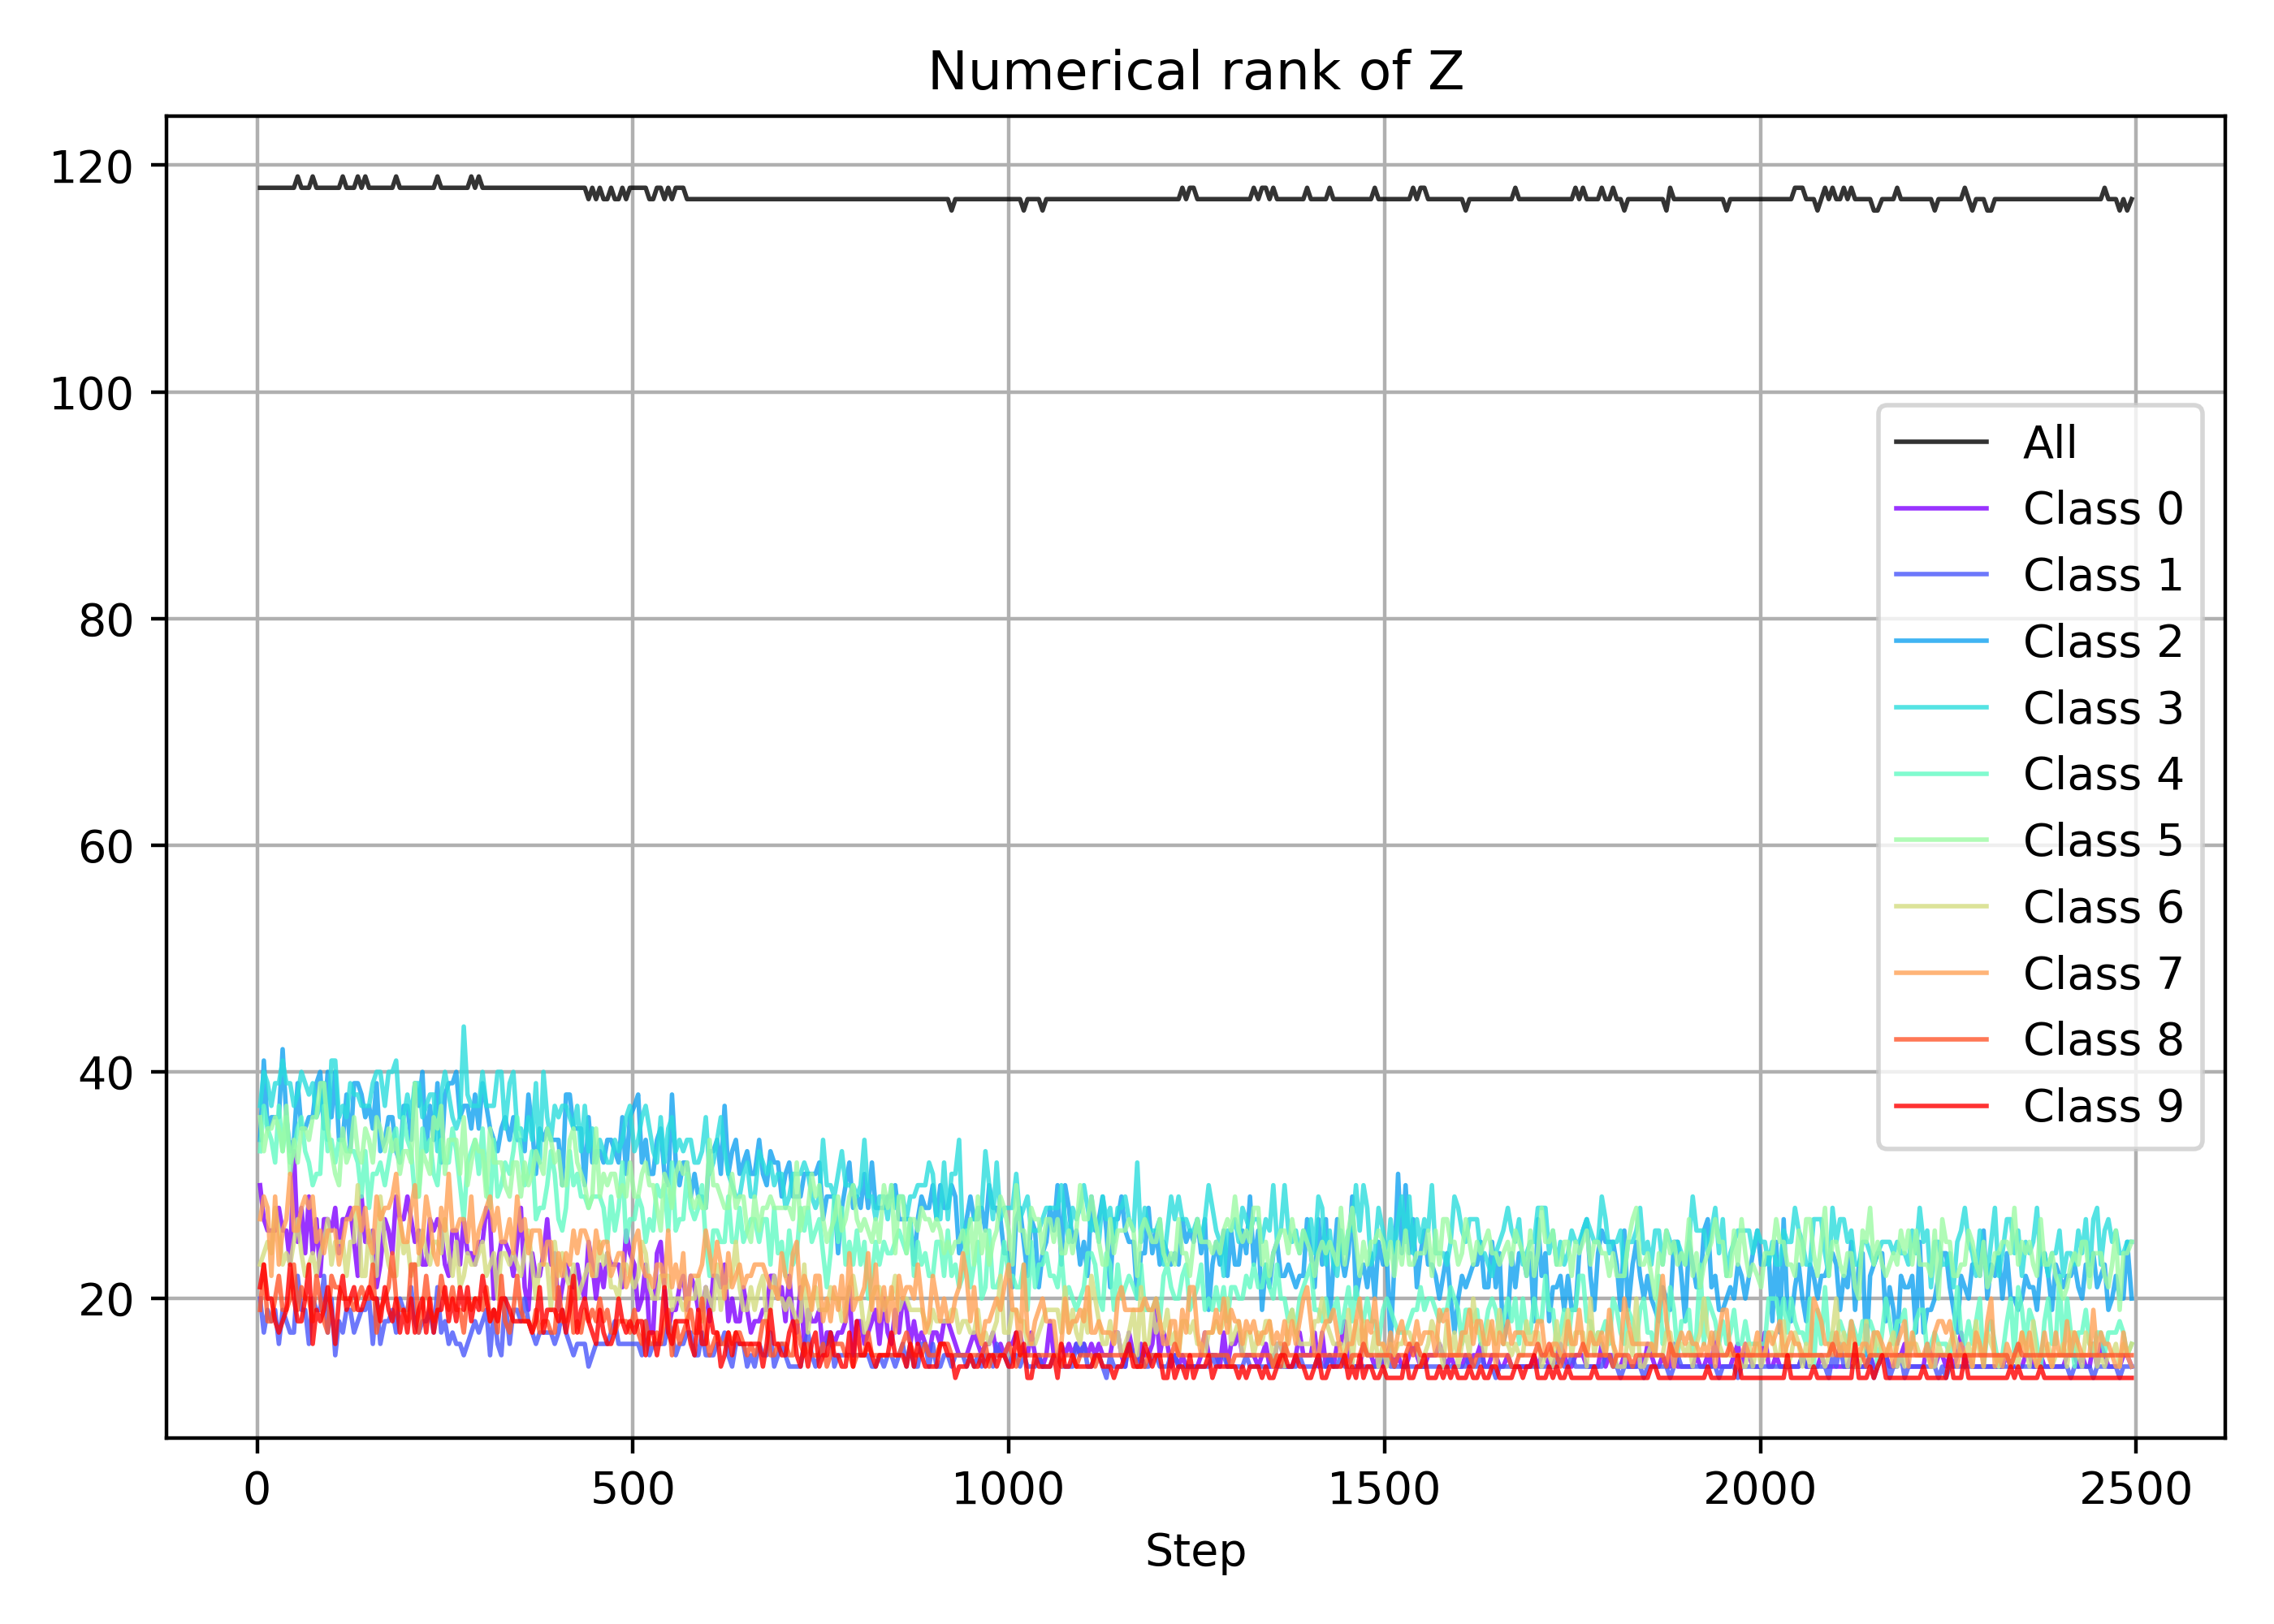Click the y-axis tick label '40'
Screen dimensions: 2274x1624
105,1074
